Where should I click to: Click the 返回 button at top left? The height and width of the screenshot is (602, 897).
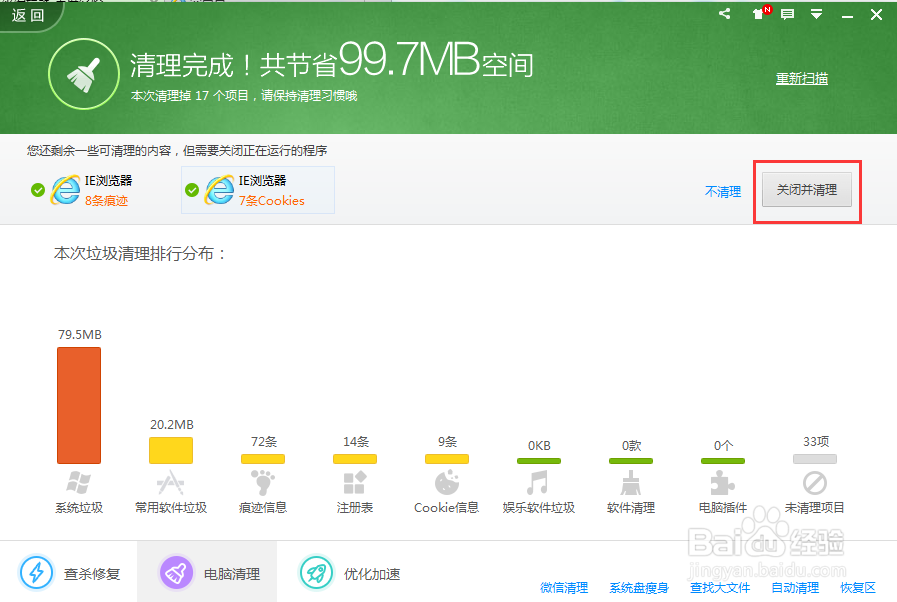[27, 14]
